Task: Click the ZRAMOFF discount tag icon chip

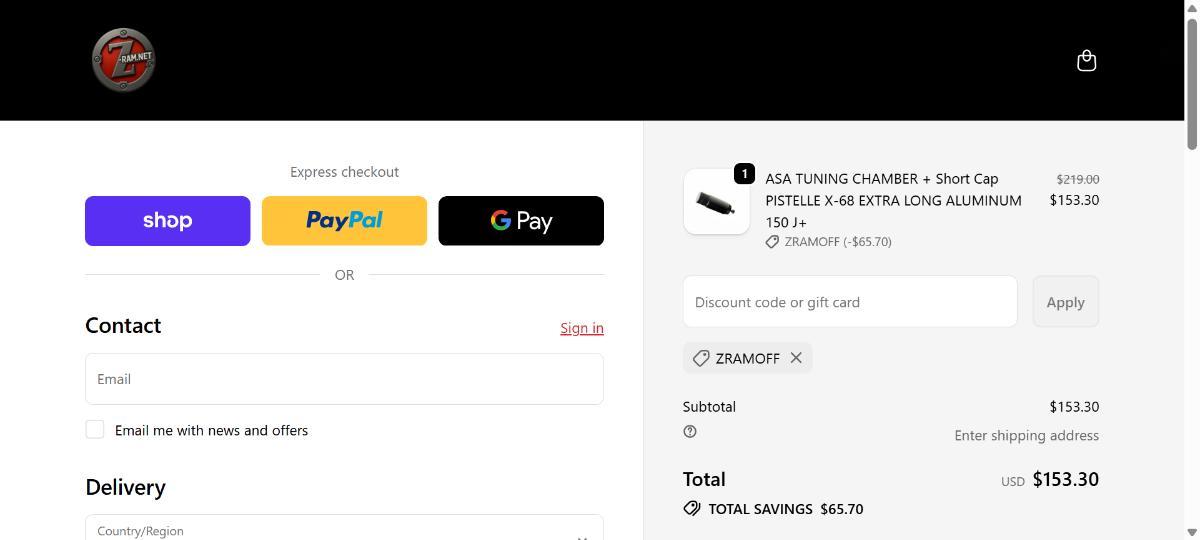Action: [701, 358]
